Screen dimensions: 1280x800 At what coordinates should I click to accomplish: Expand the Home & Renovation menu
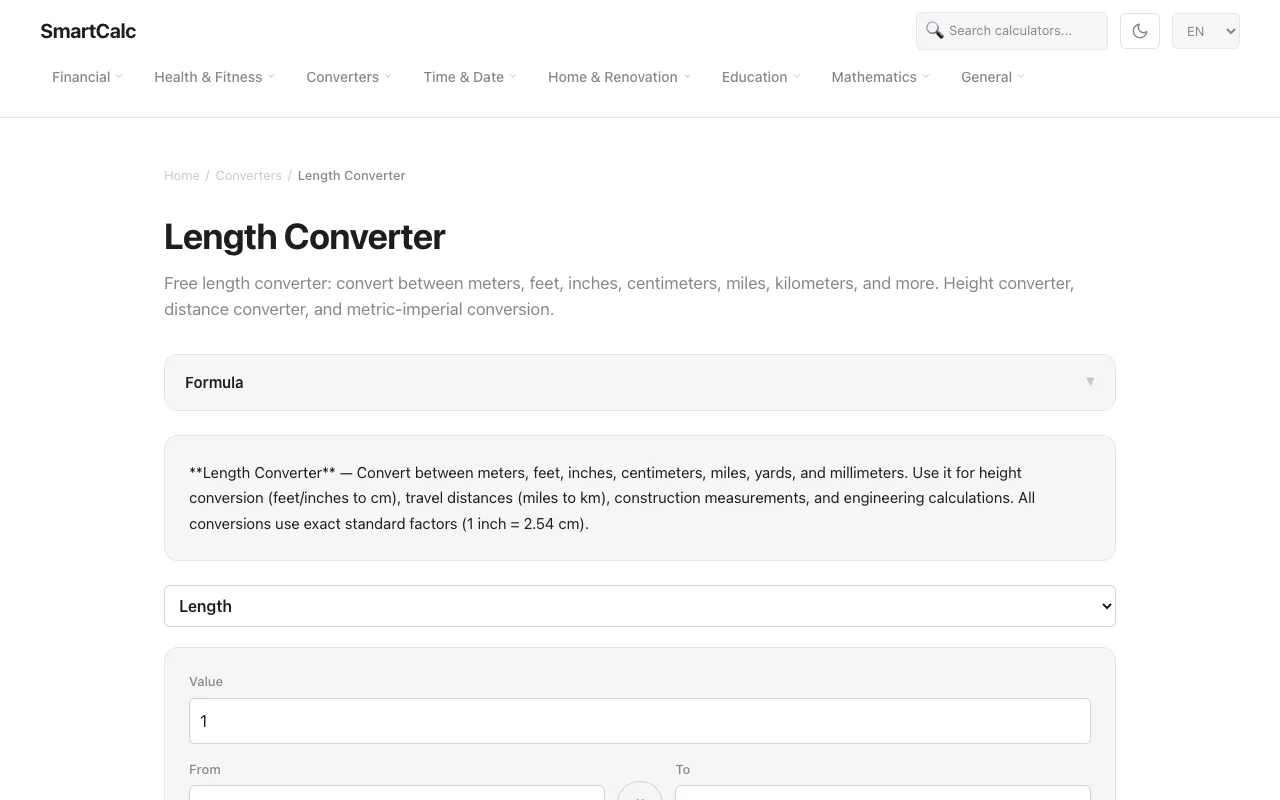pyautogui.click(x=619, y=77)
